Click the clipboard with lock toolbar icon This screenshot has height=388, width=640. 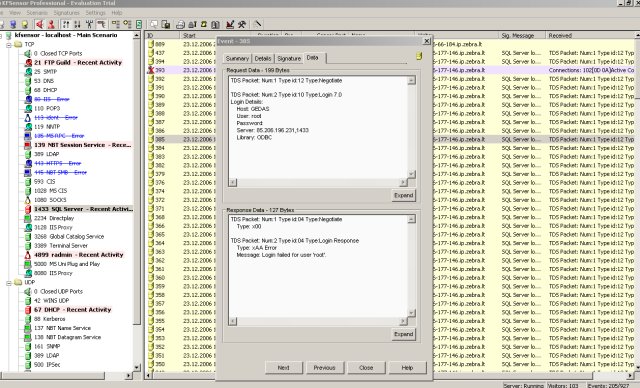point(166,24)
